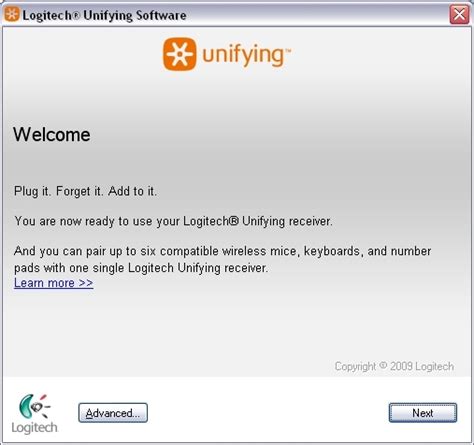
Task: Click the 'Plug it. Forget it. Add to it.' line
Action: tap(85, 191)
